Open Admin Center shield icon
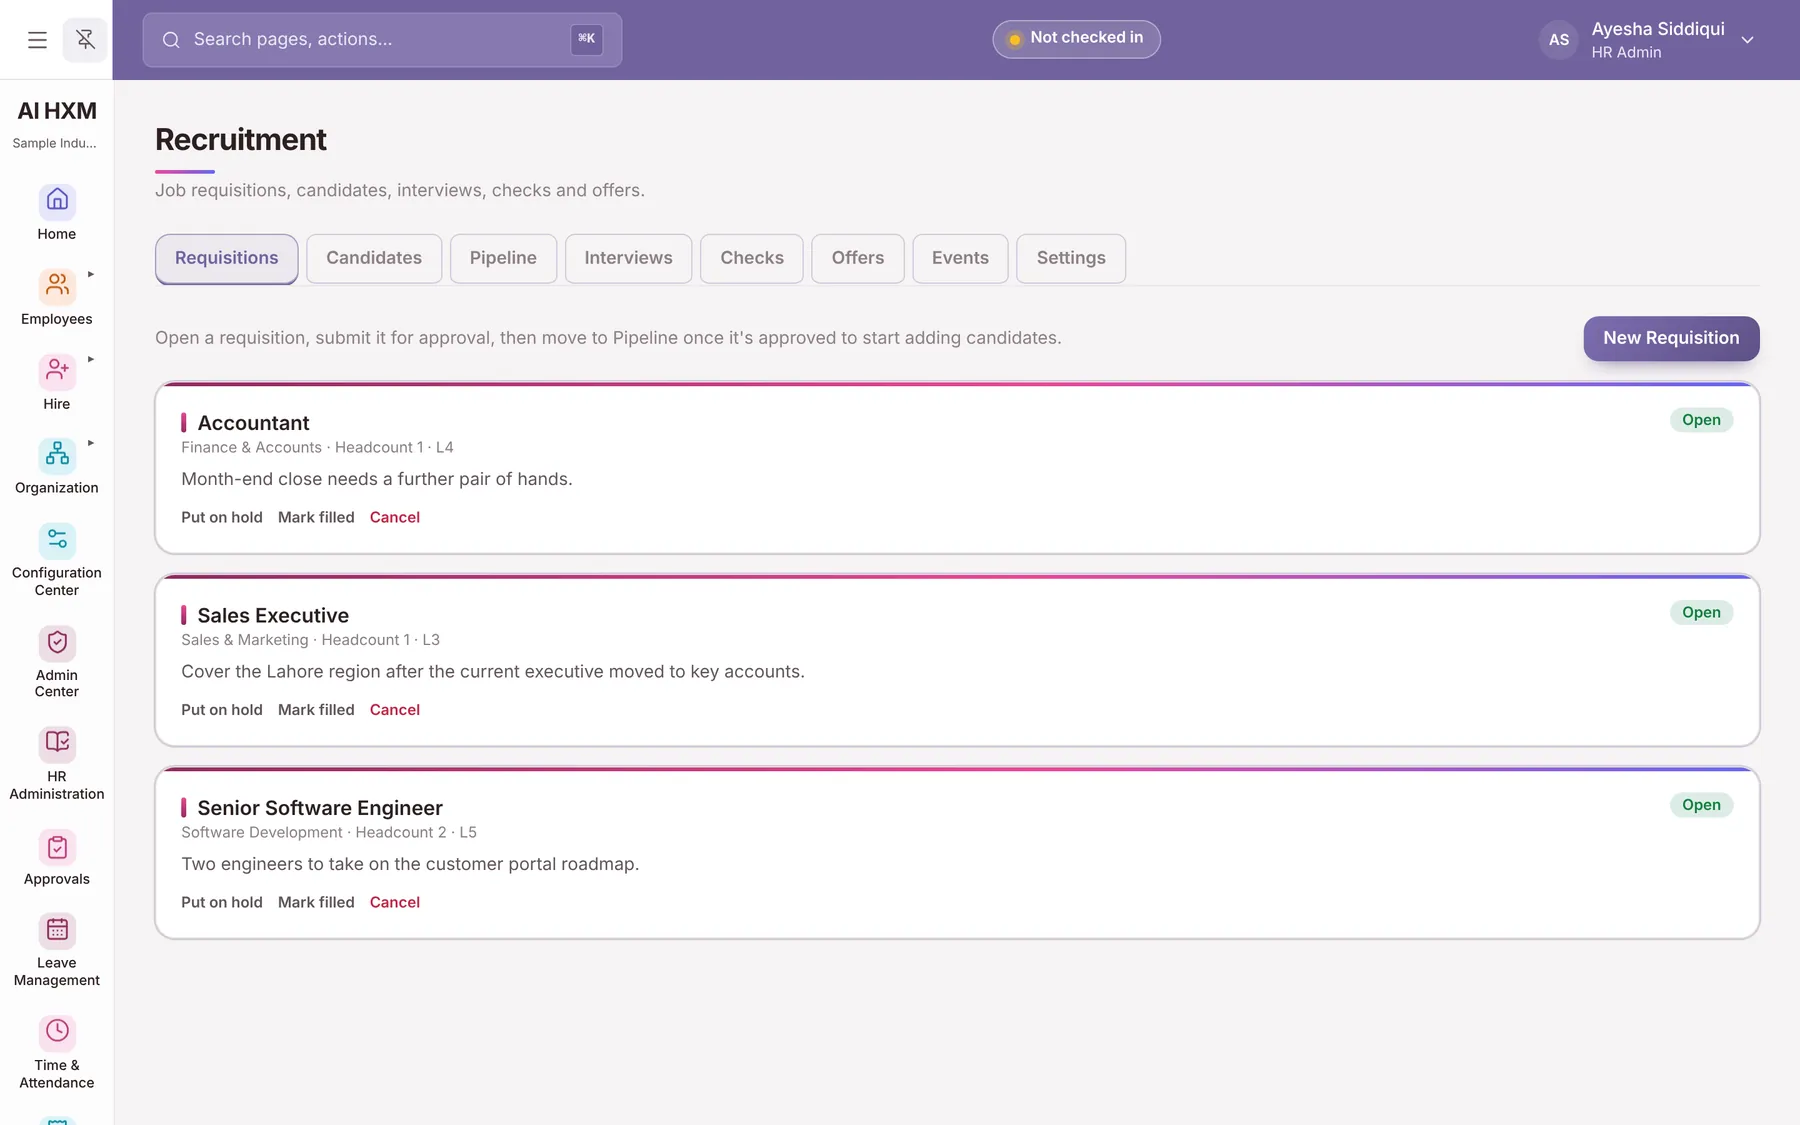This screenshot has height=1125, width=1800. tap(57, 642)
